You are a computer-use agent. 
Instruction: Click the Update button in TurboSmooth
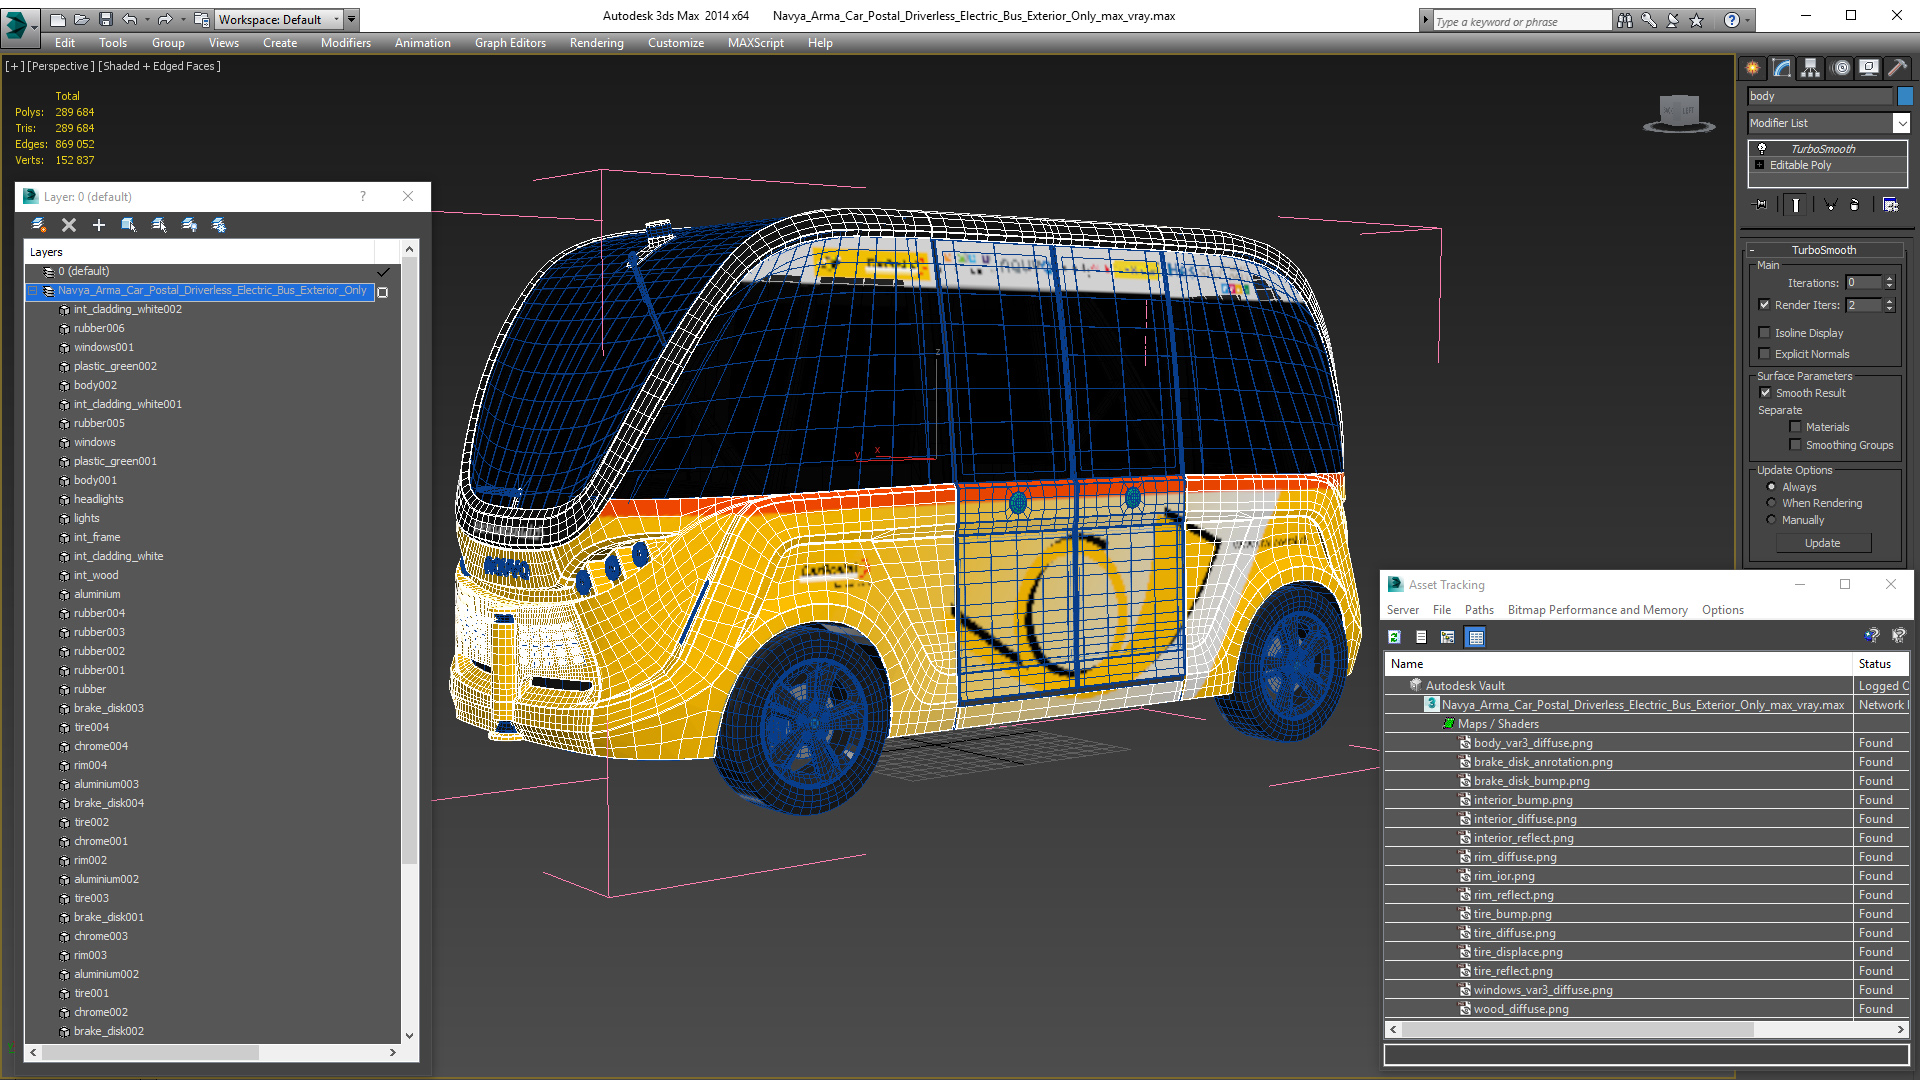pos(1823,543)
